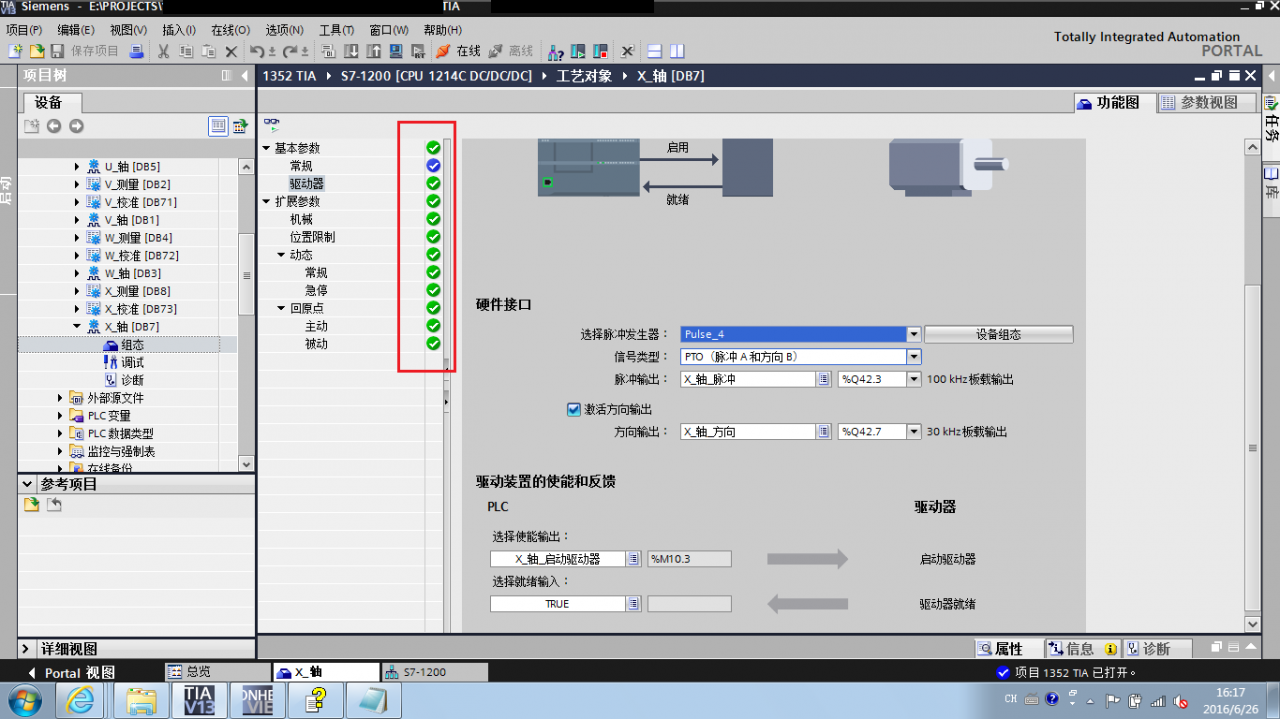
Task: Expand 详细视图 panel
Action: click(x=27, y=648)
